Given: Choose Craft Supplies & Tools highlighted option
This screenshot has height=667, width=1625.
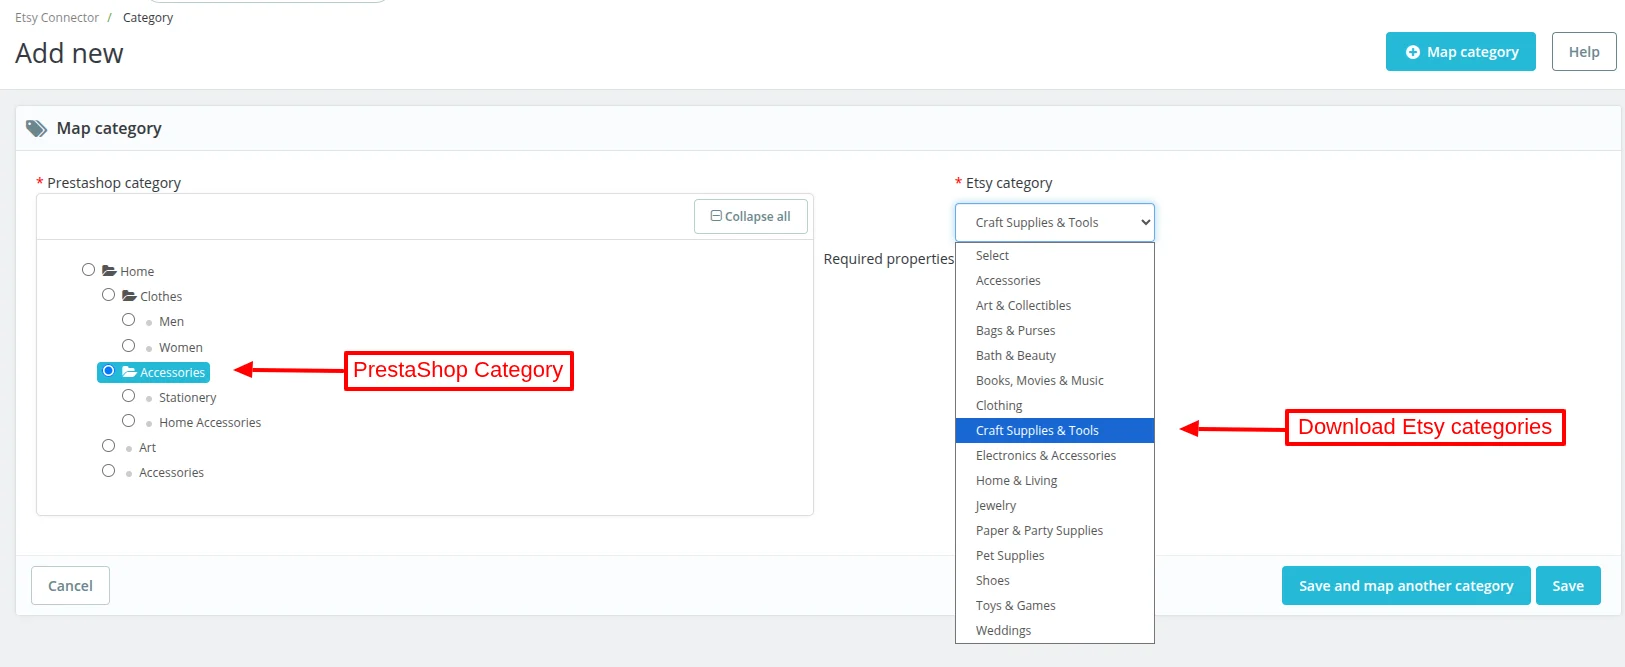Looking at the screenshot, I should (x=1055, y=431).
